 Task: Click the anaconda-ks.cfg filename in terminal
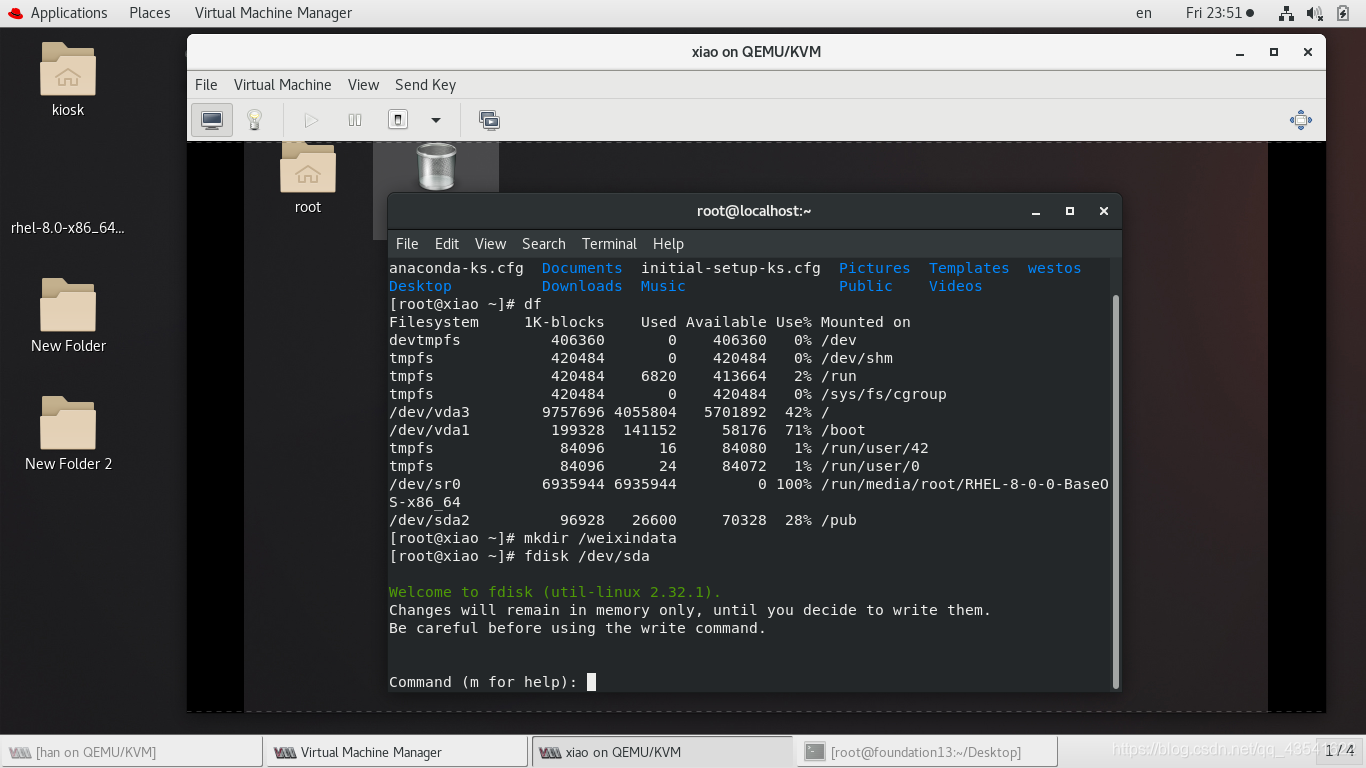click(456, 268)
